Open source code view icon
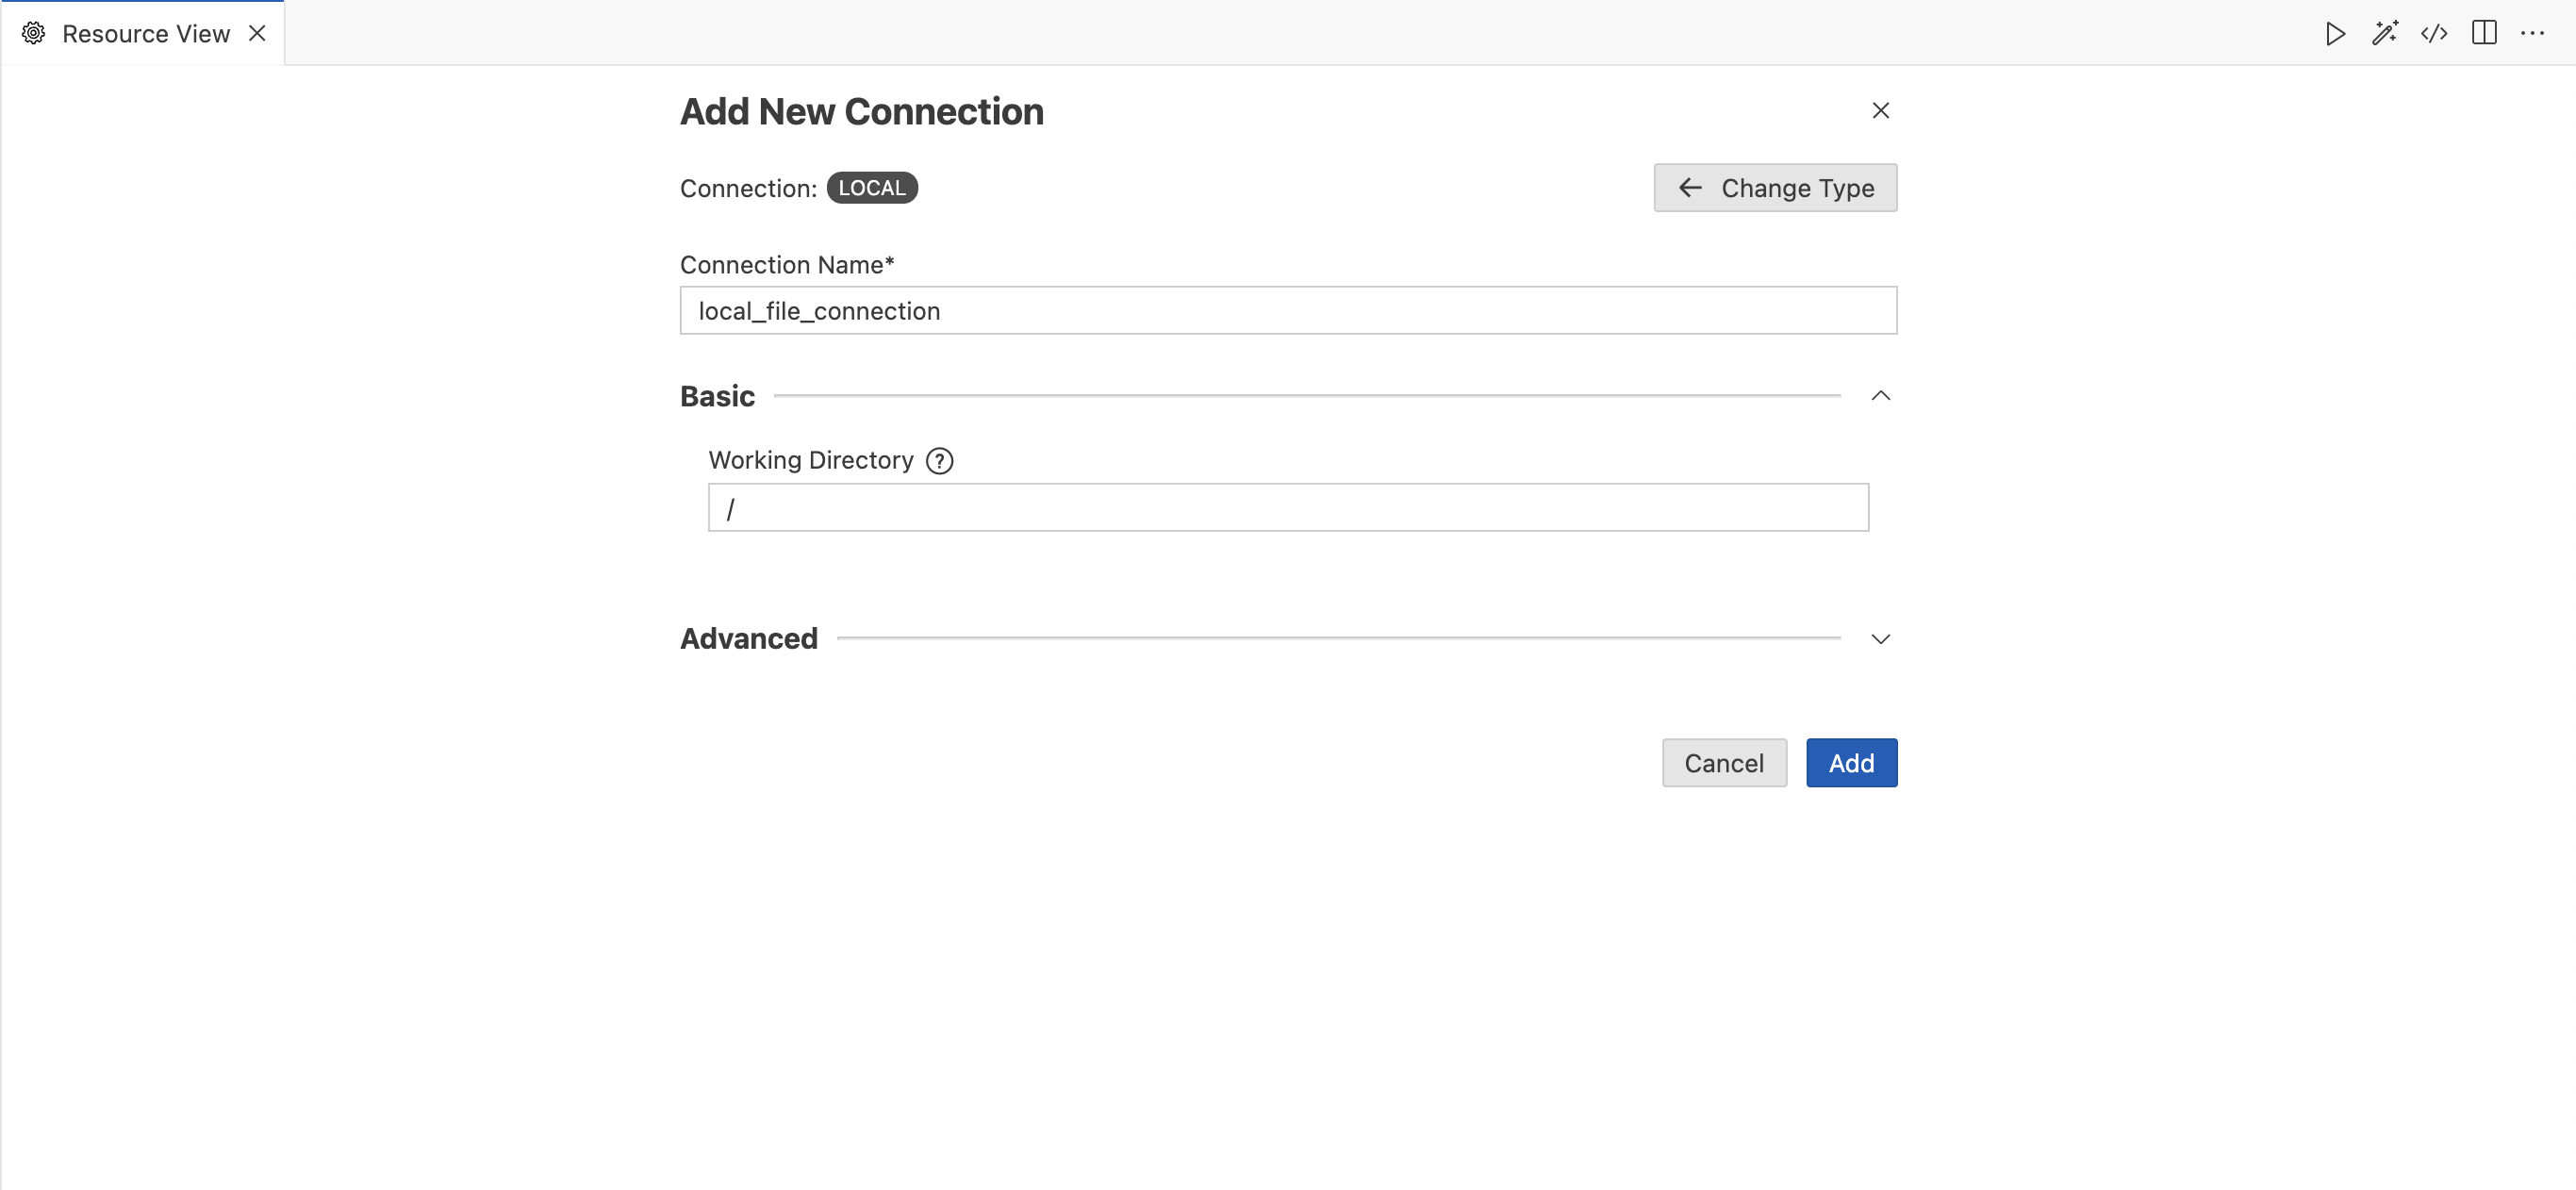The image size is (2576, 1190). (x=2434, y=34)
